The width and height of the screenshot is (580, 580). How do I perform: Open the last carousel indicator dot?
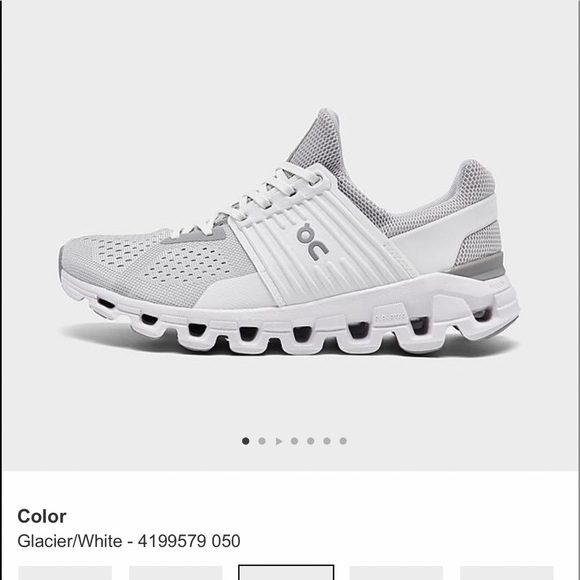343,441
